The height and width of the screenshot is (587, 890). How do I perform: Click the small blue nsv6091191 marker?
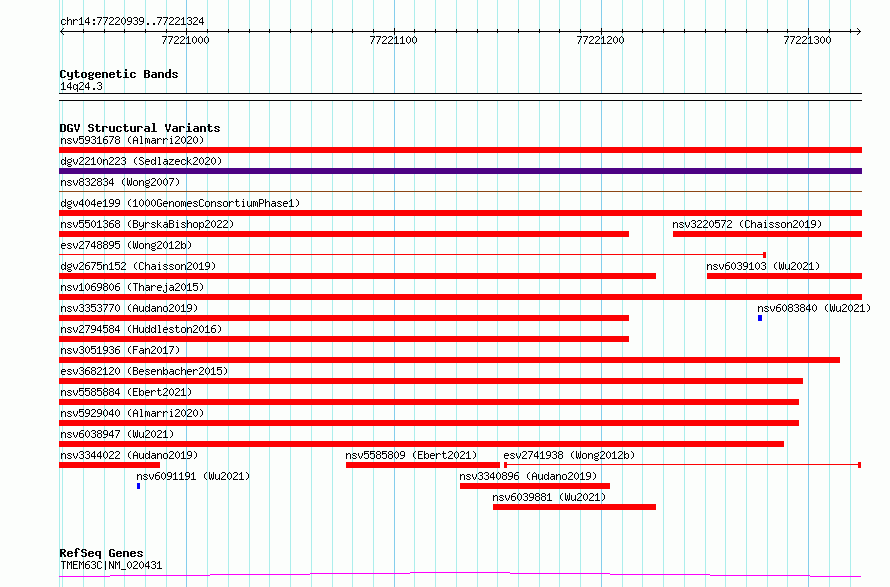click(138, 486)
